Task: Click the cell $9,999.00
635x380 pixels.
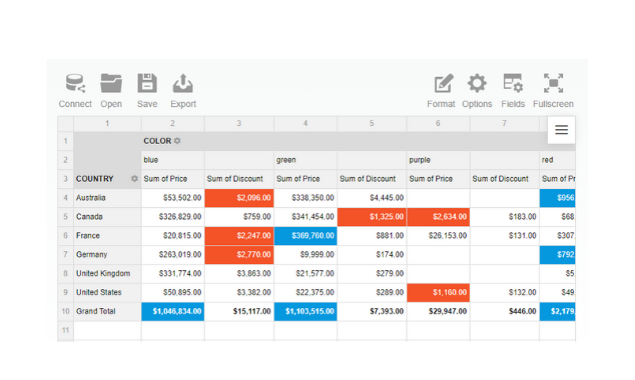Action: coord(305,254)
